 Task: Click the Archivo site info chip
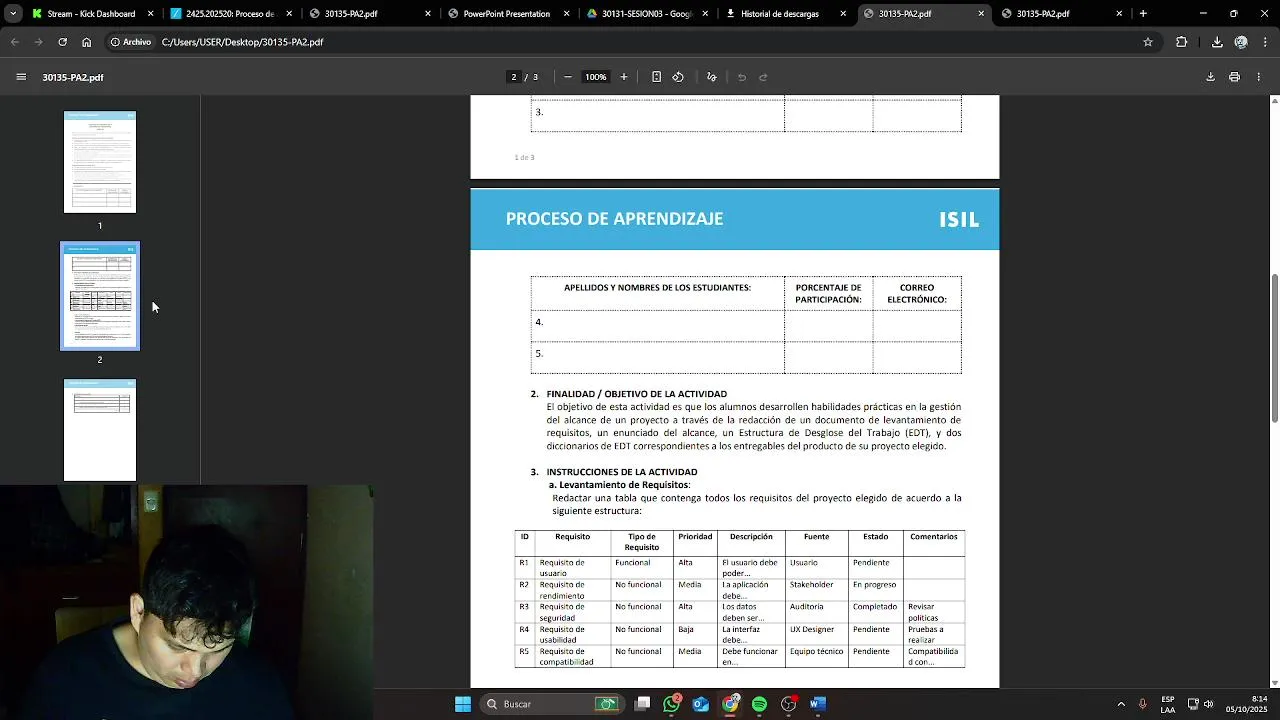[x=131, y=42]
